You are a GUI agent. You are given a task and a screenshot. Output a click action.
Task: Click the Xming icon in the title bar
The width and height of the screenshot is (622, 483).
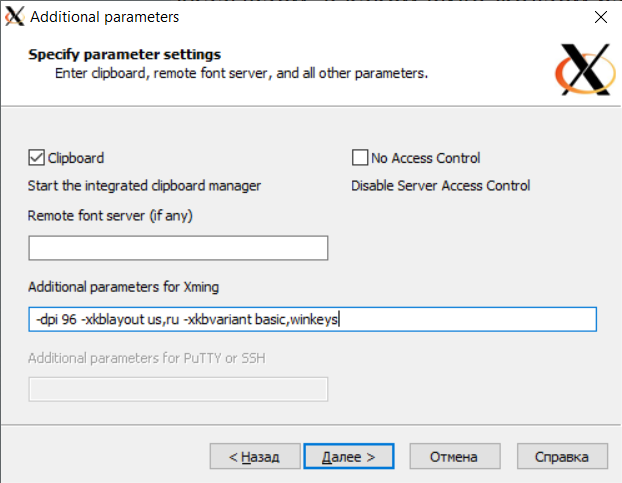click(15, 17)
